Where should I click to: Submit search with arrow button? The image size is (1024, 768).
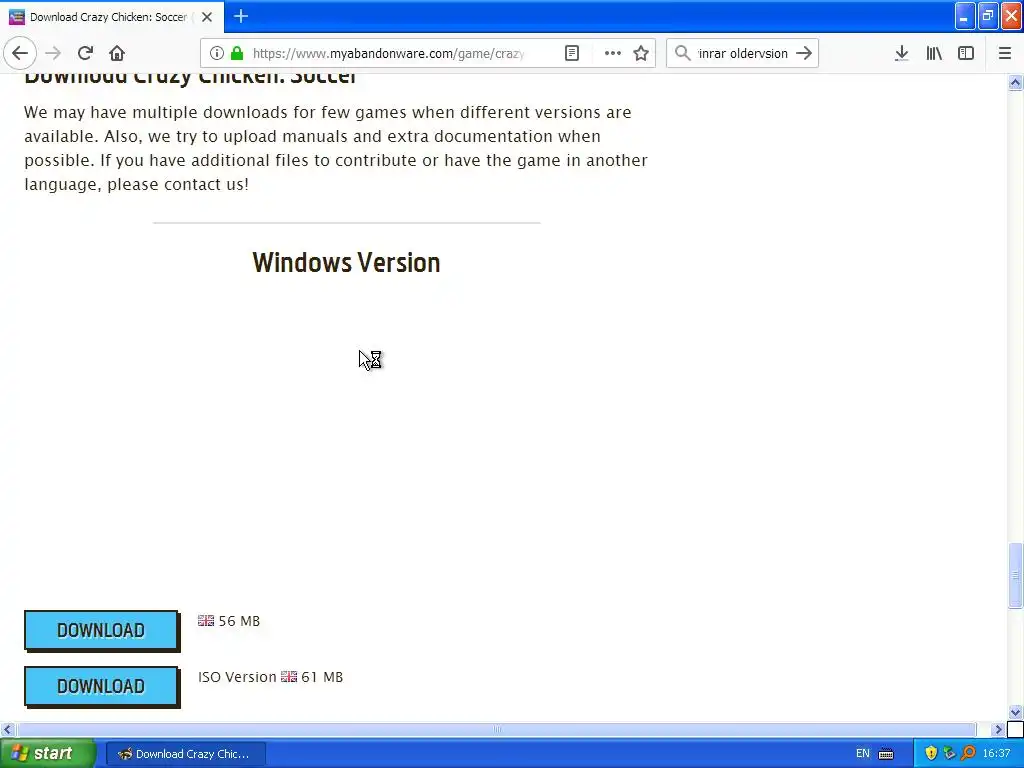(804, 53)
